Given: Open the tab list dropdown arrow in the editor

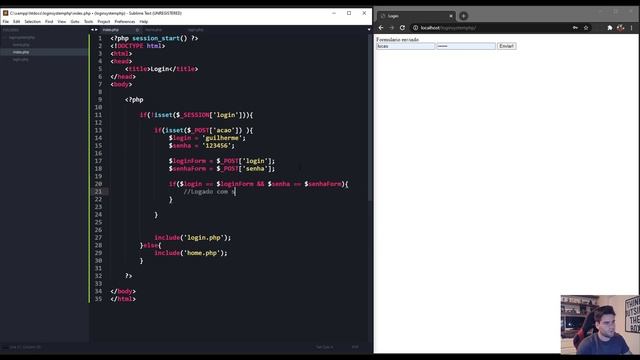Looking at the screenshot, I should click(x=369, y=30).
